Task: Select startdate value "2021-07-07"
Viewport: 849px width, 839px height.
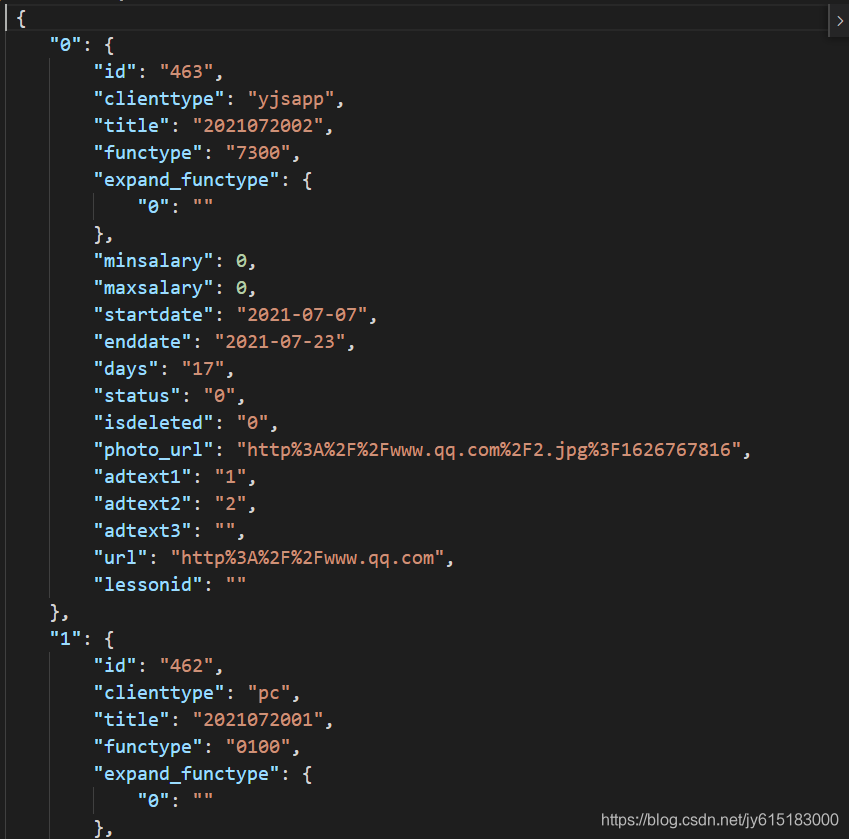Action: (302, 315)
